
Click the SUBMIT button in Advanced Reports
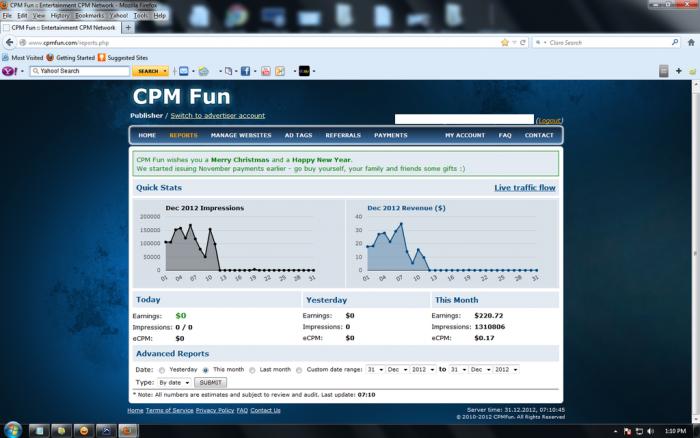click(210, 383)
